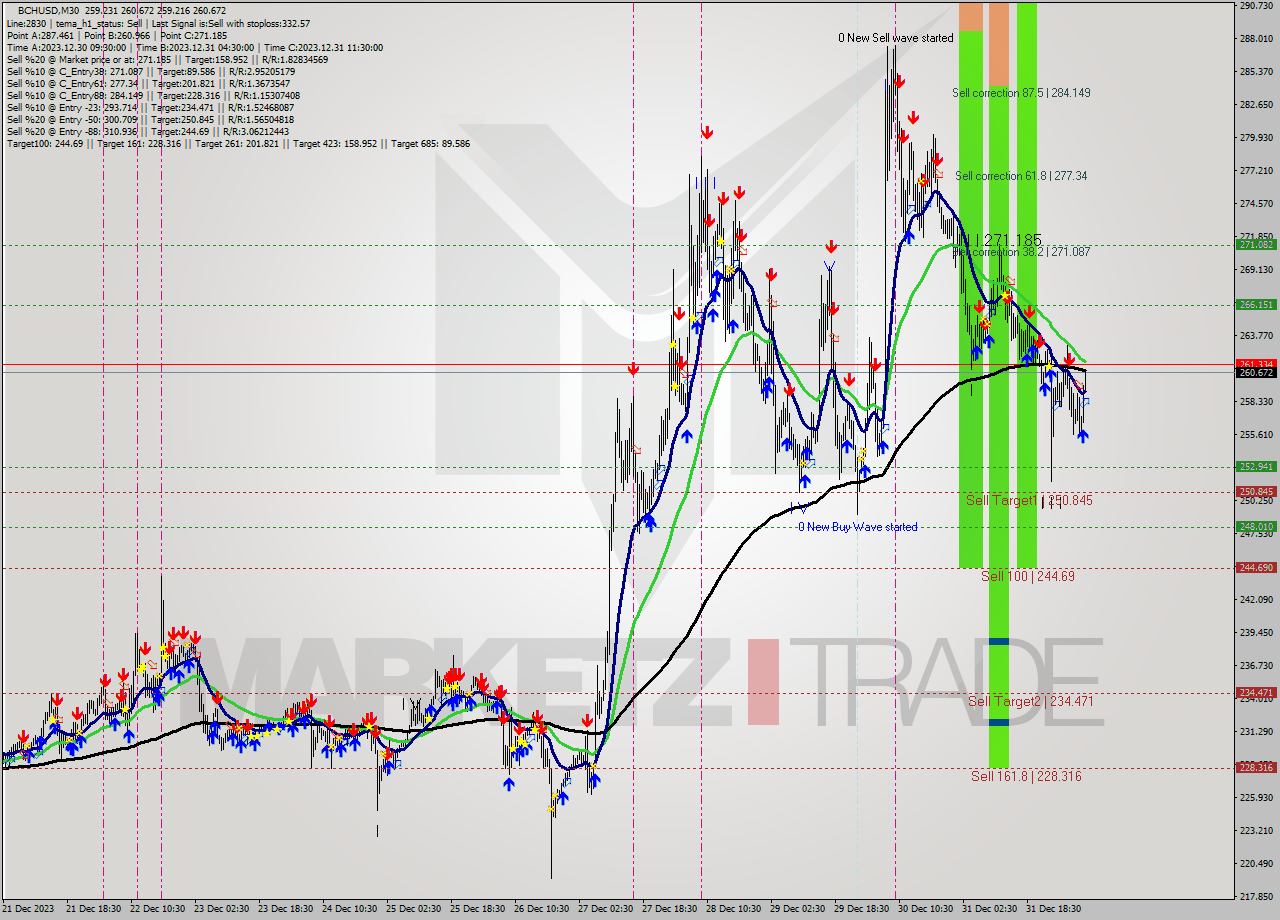This screenshot has width=1280, height=920.
Task: Click the red 234.471 price tag on the axis
Action: coord(1256,692)
